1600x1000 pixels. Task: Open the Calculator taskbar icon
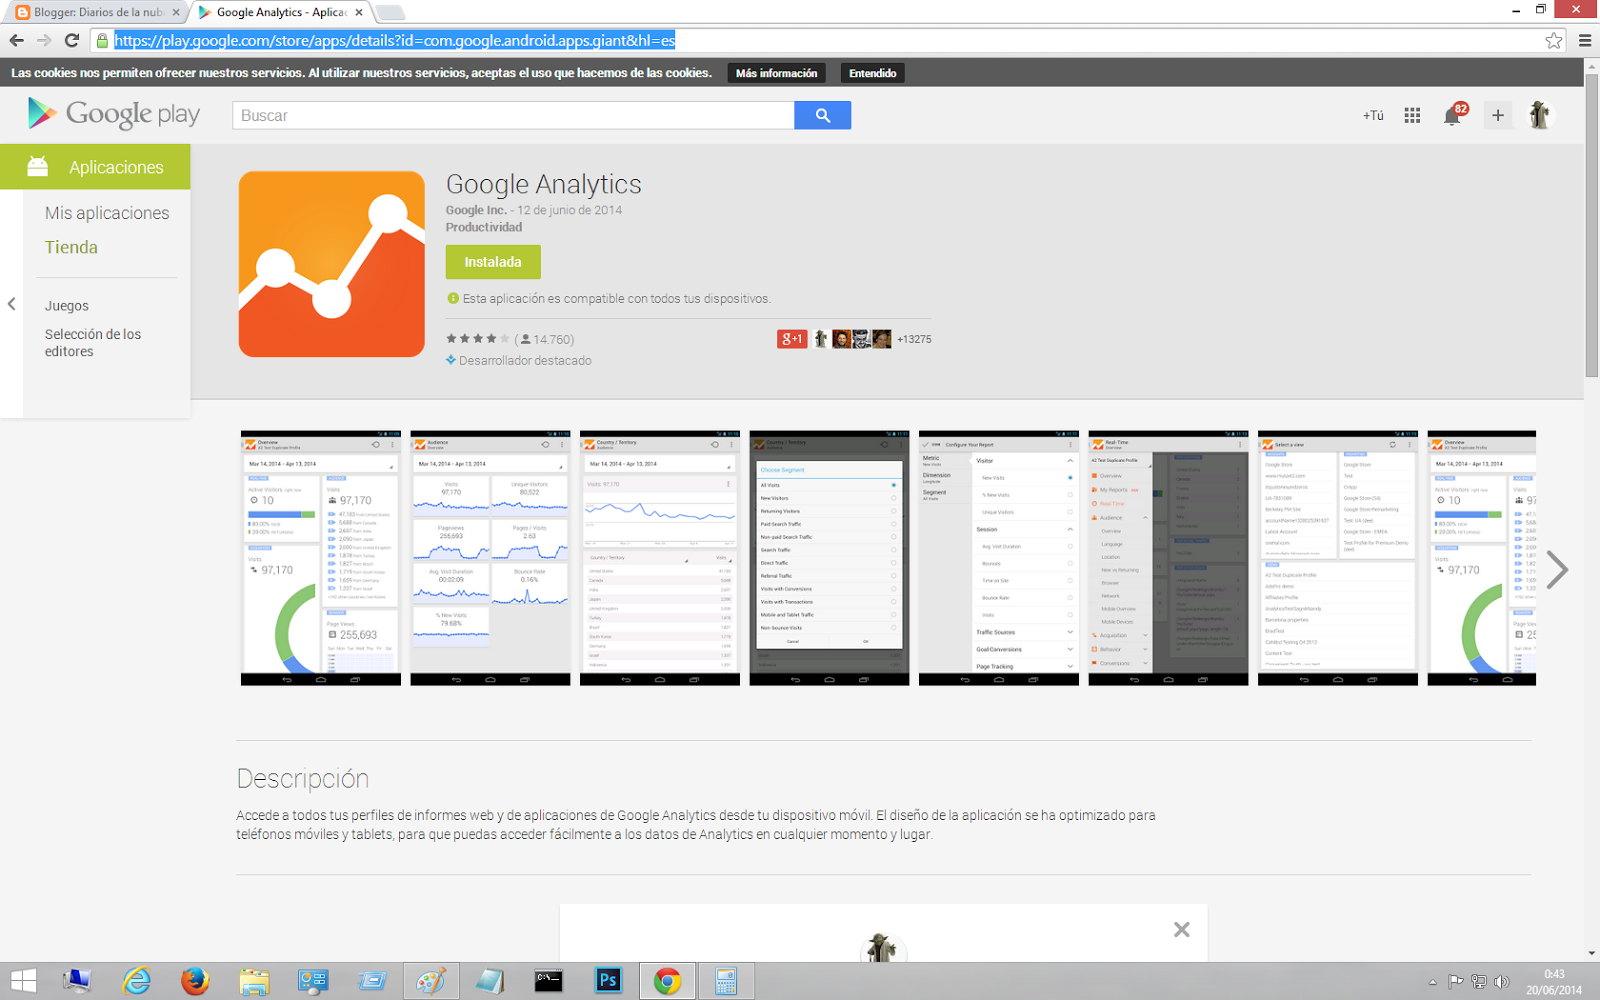pyautogui.click(x=726, y=982)
